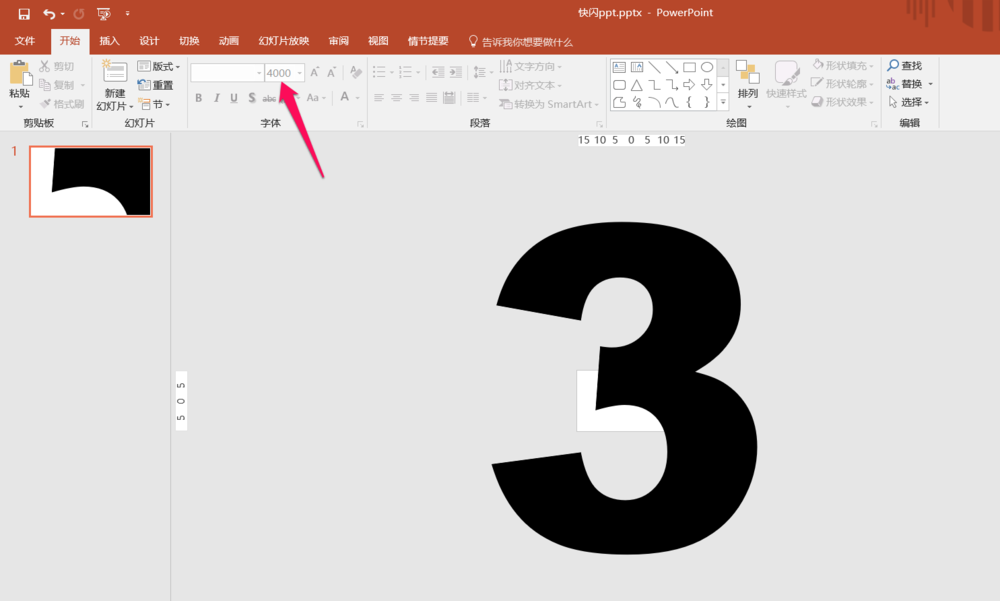This screenshot has height=601, width=1000.
Task: Switch to the 插入 tab
Action: point(109,41)
